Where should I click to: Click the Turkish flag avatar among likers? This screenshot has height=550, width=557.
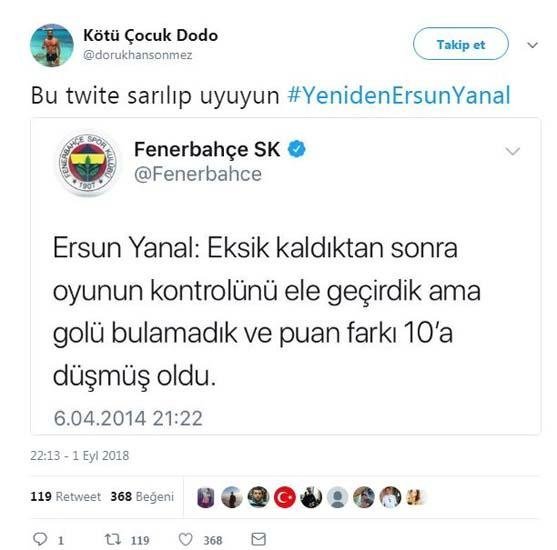pyautogui.click(x=285, y=497)
